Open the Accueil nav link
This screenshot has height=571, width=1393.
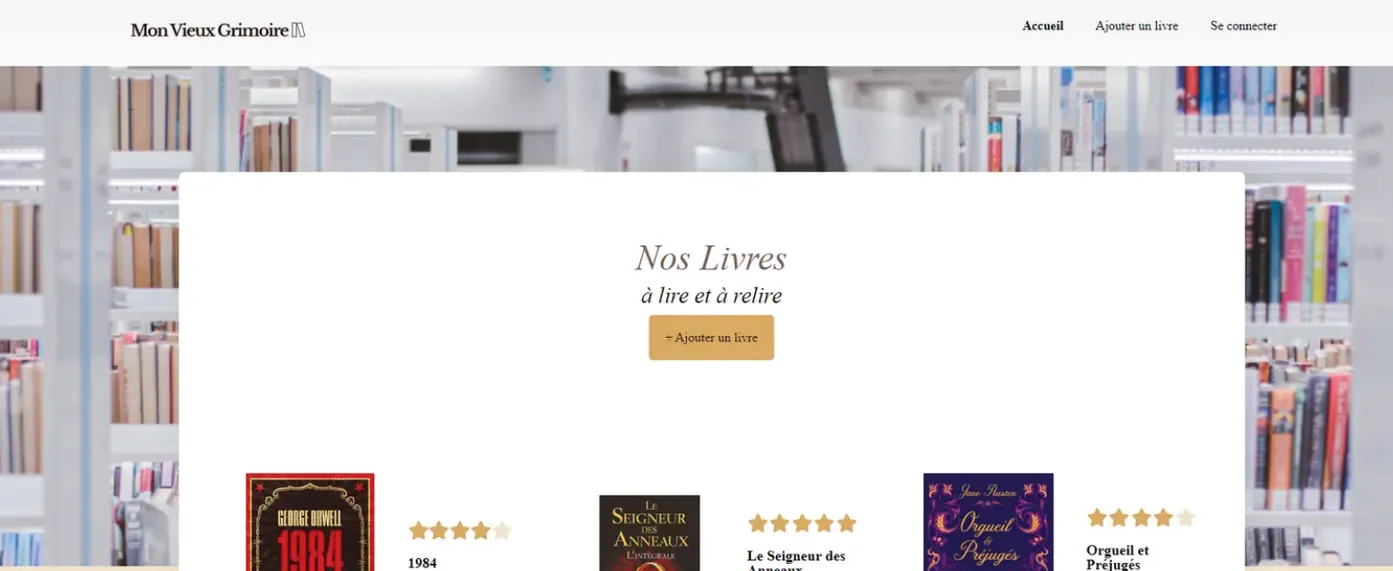1043,26
